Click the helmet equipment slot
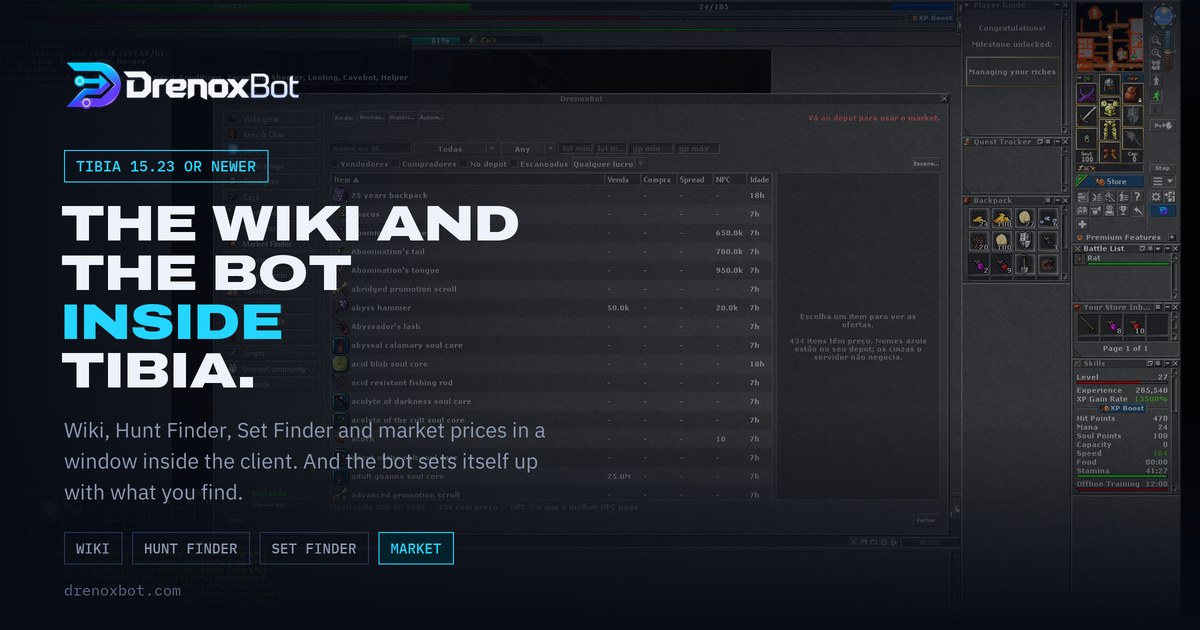This screenshot has height=630, width=1200. [1109, 85]
